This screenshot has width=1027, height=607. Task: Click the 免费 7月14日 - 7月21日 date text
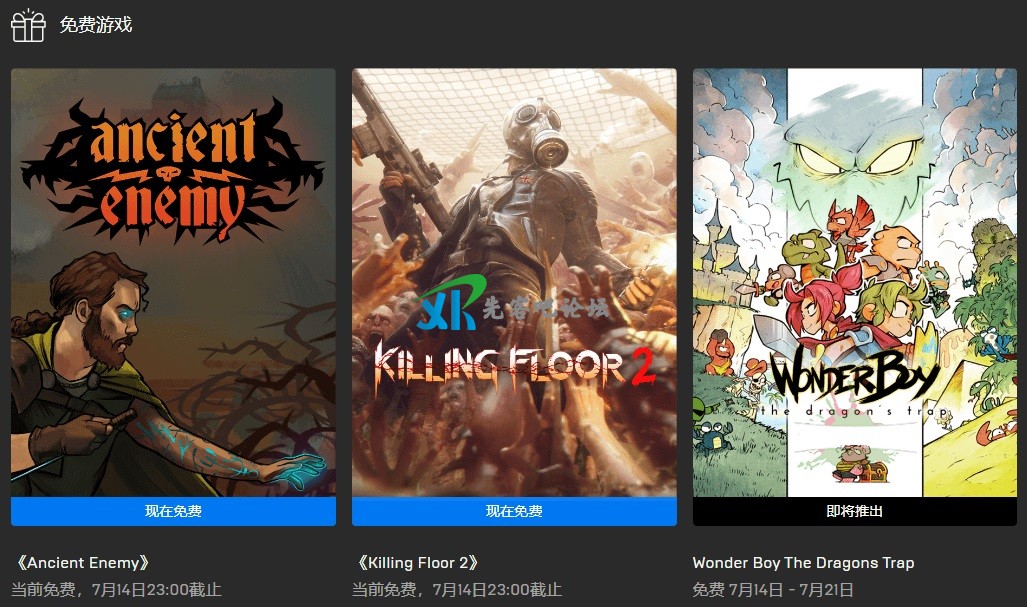pos(773,590)
